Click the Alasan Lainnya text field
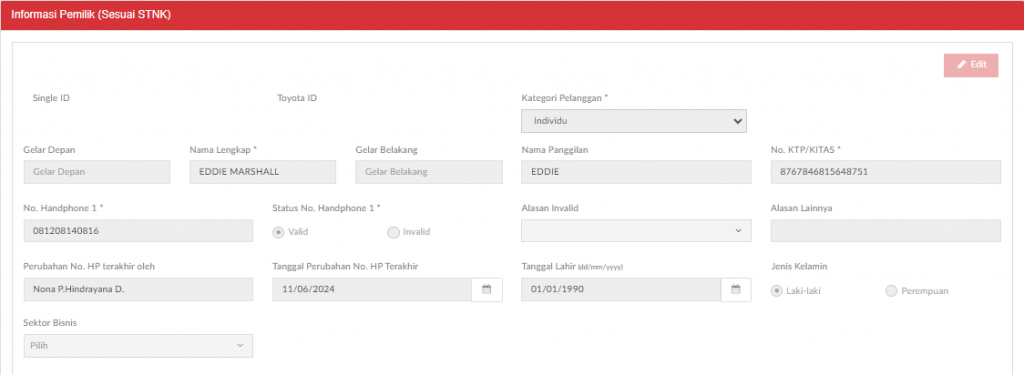The image size is (1024, 375). 886,231
